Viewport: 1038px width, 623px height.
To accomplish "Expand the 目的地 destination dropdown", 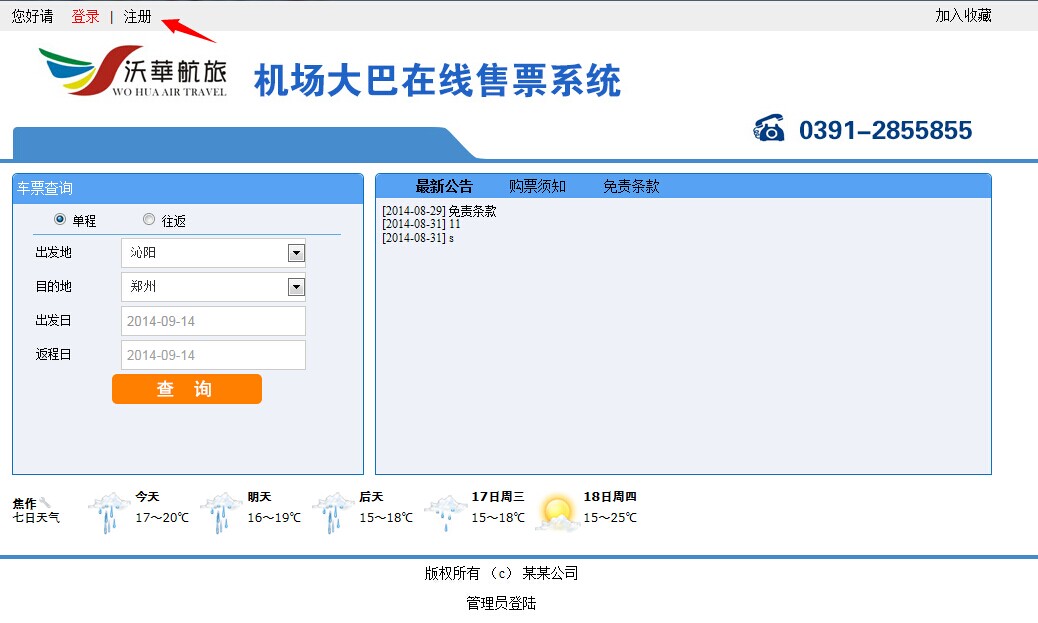I will pos(296,287).
